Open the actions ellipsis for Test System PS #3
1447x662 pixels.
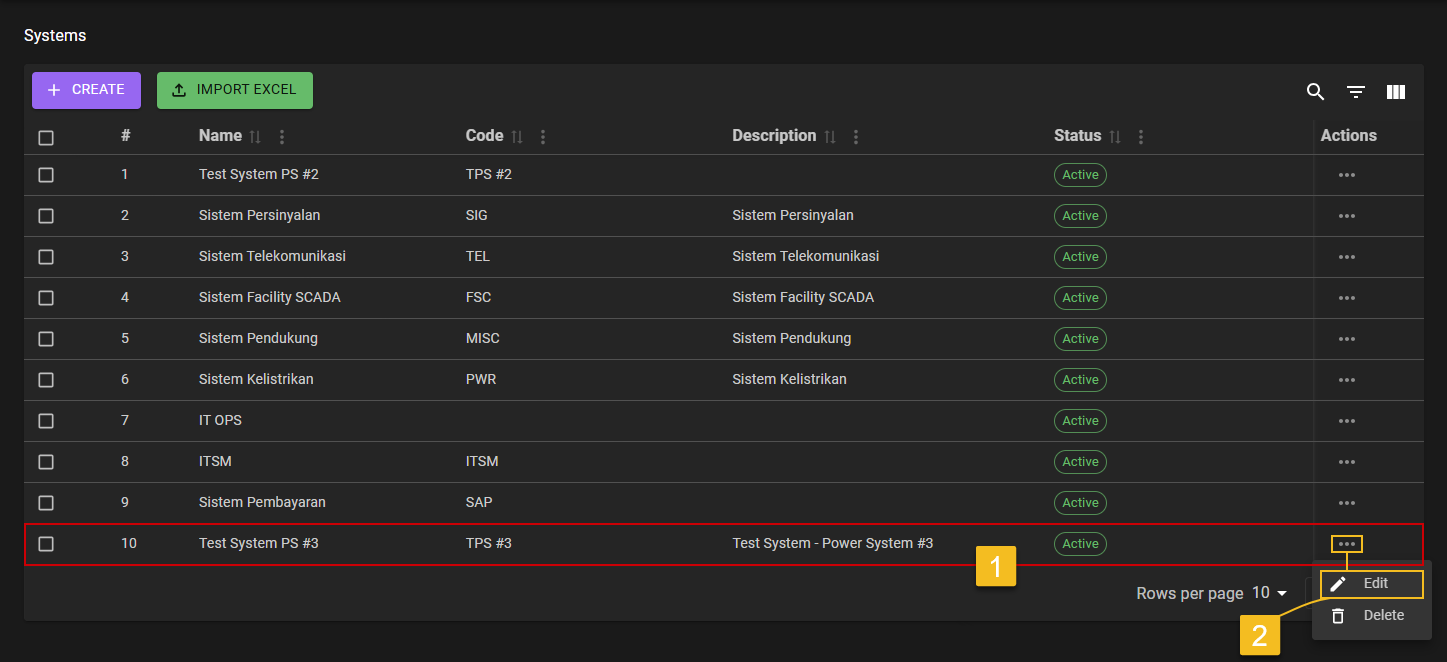pyautogui.click(x=1346, y=543)
